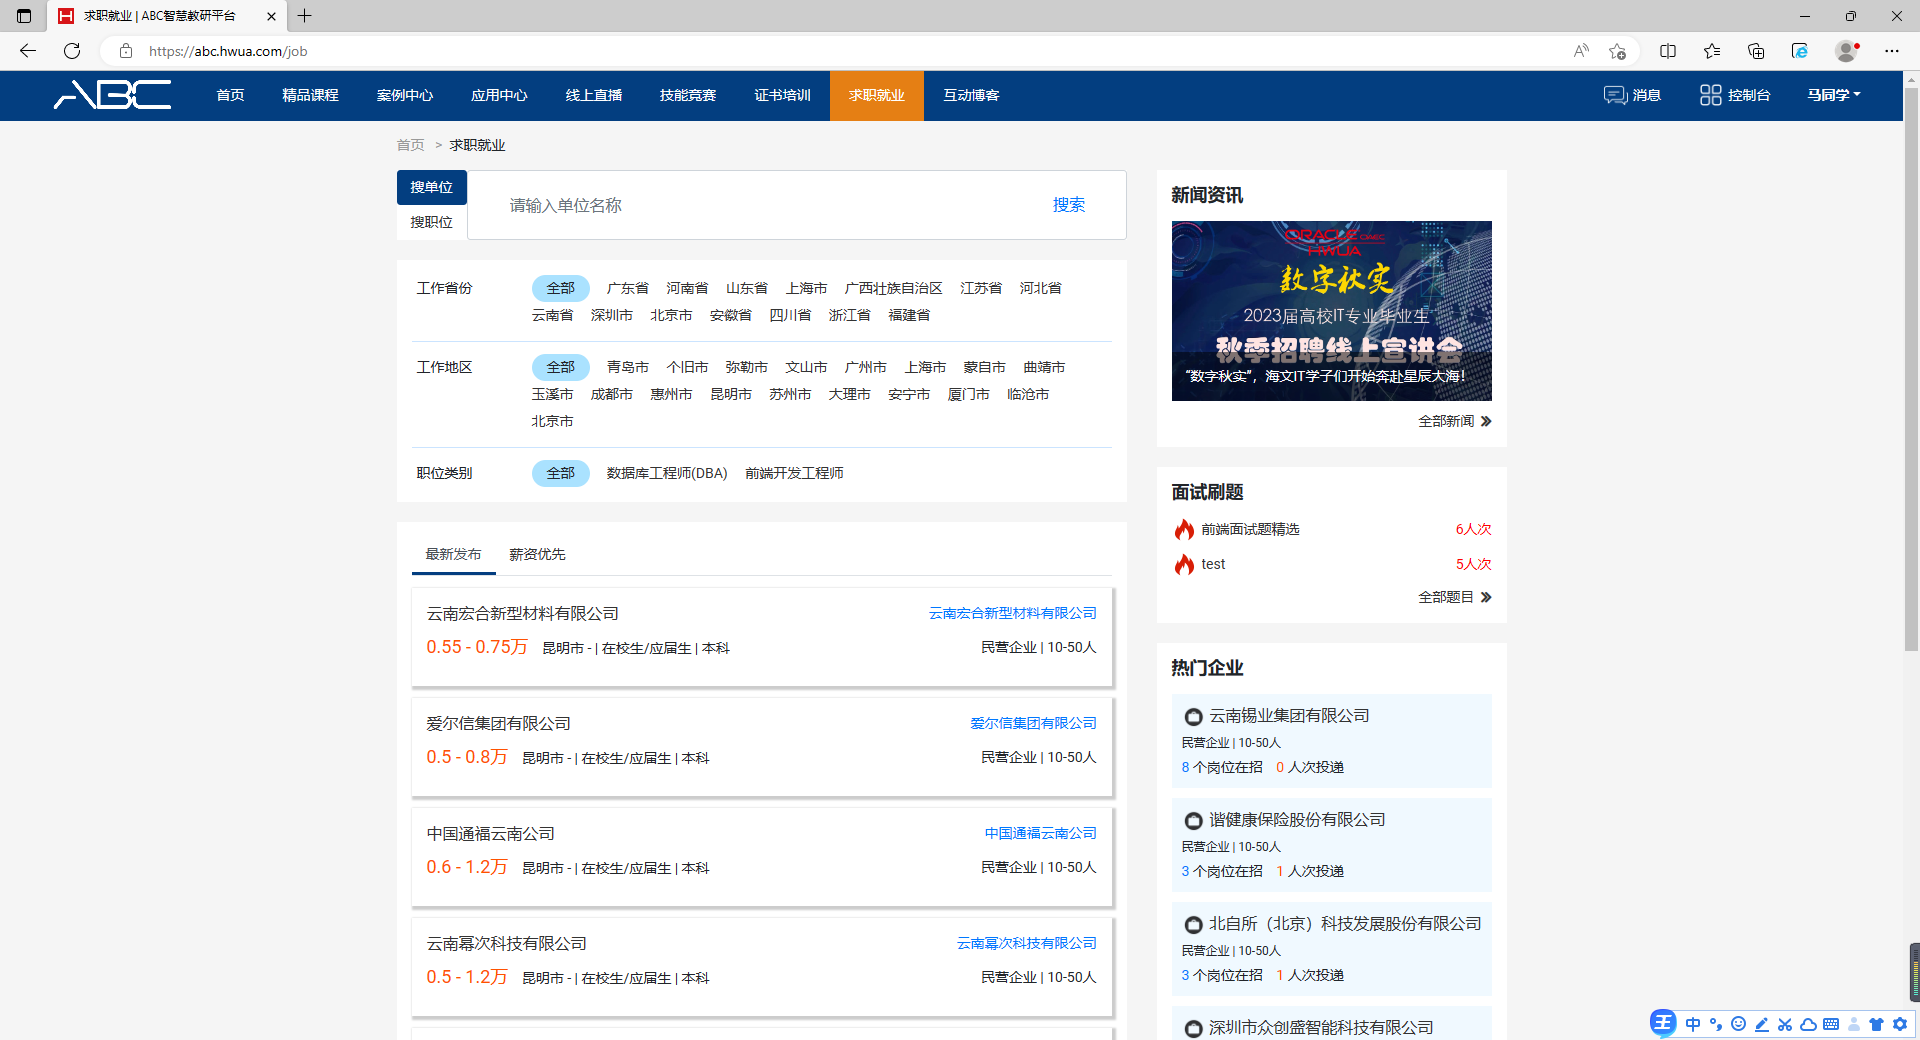Go back with the browser back arrow
Viewport: 1920px width, 1040px height.
[x=28, y=51]
